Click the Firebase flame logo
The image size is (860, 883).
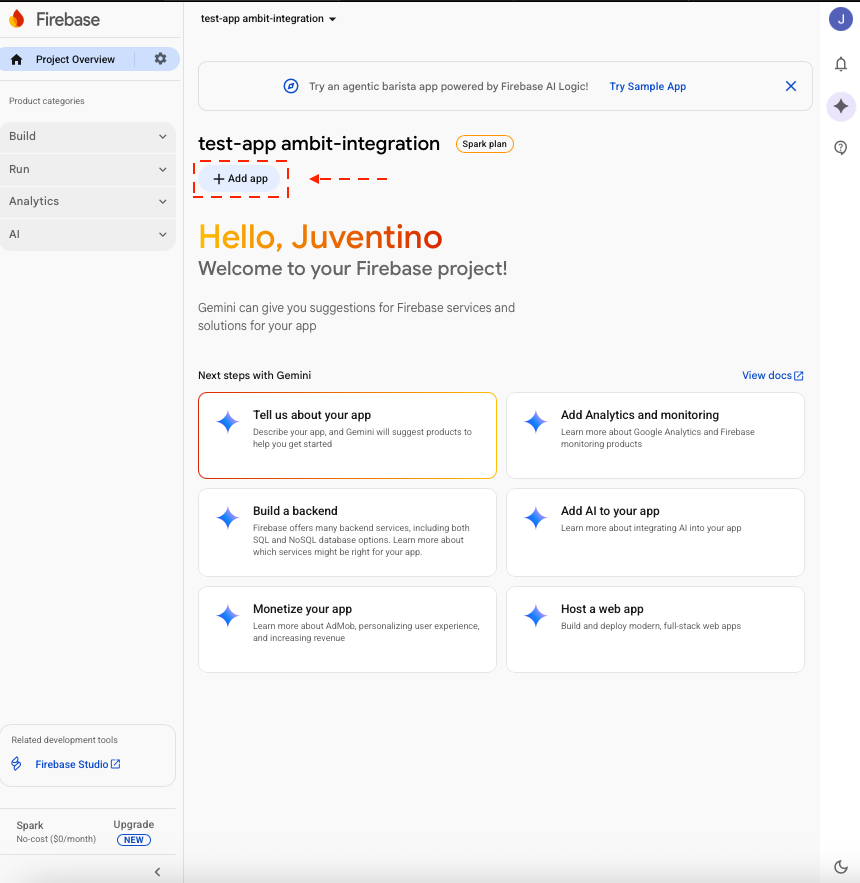17,19
